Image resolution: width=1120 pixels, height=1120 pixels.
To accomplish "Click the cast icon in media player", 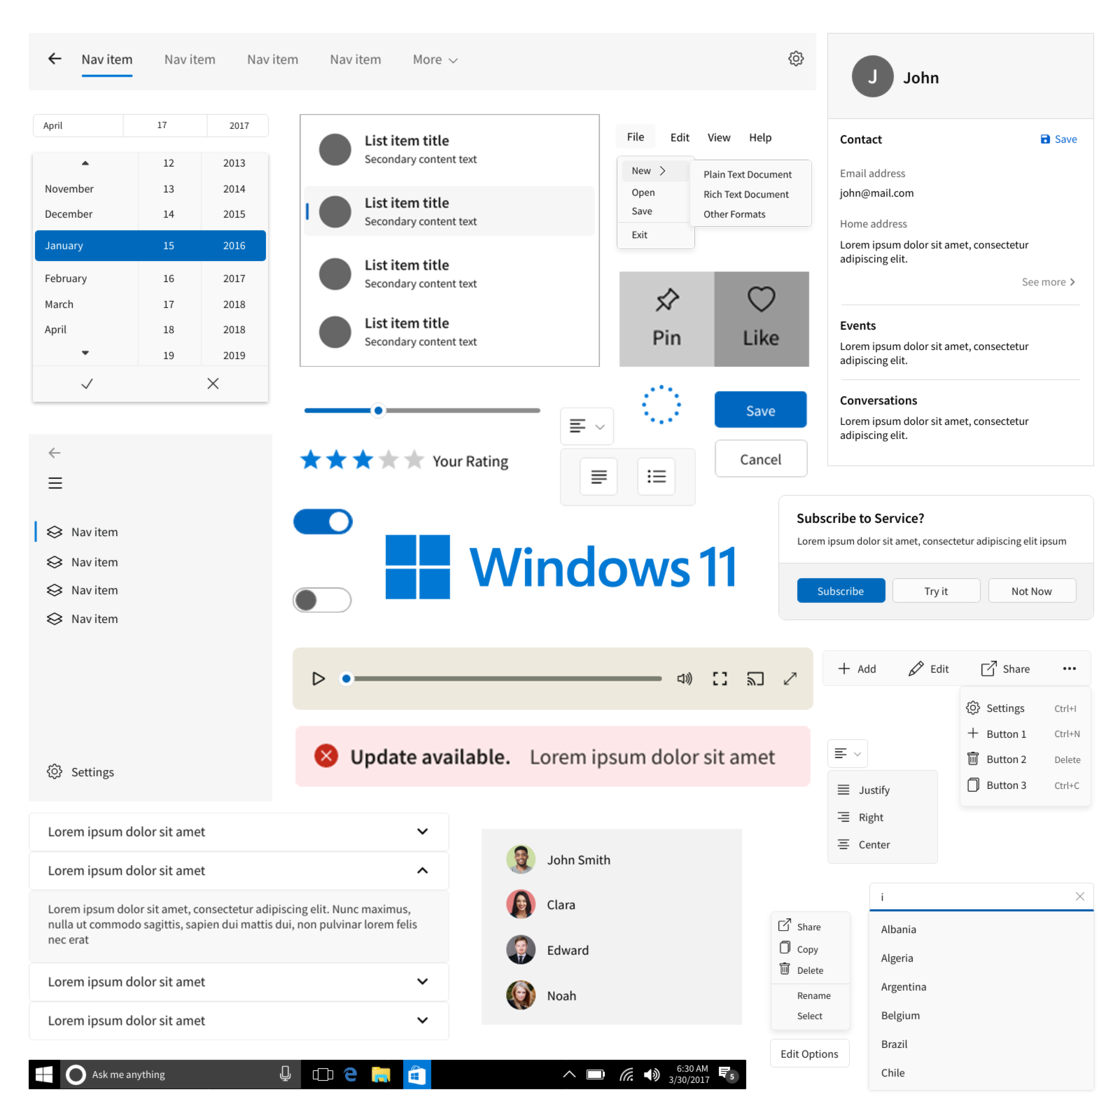I will pos(755,679).
